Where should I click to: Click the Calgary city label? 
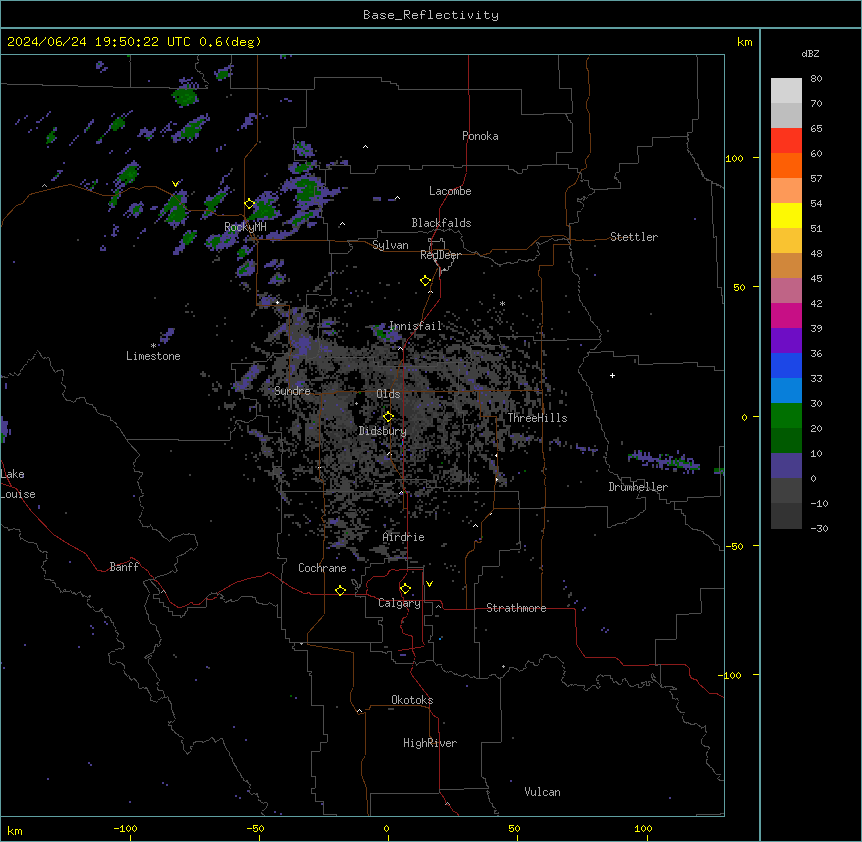399,603
